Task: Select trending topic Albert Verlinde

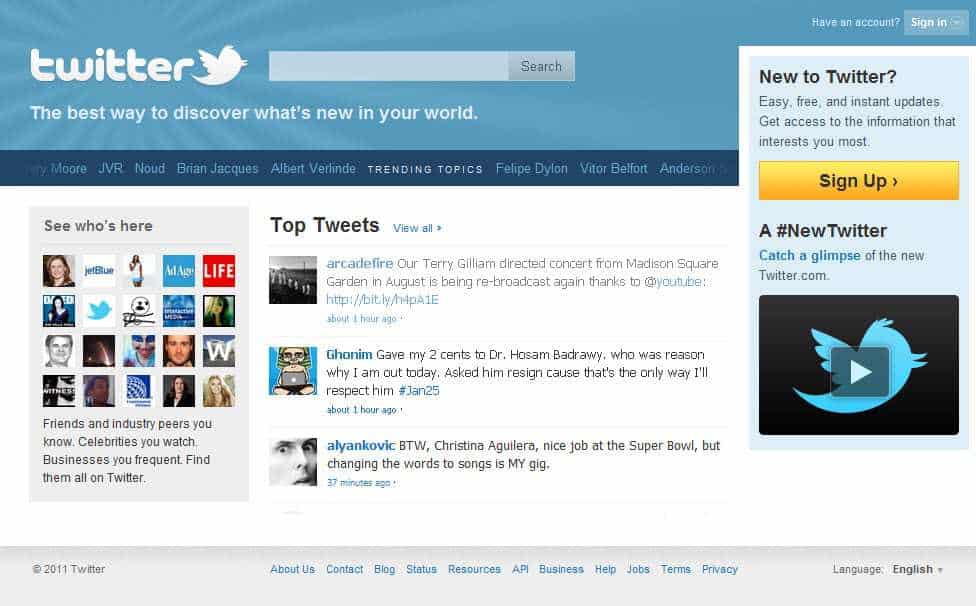Action: (313, 169)
